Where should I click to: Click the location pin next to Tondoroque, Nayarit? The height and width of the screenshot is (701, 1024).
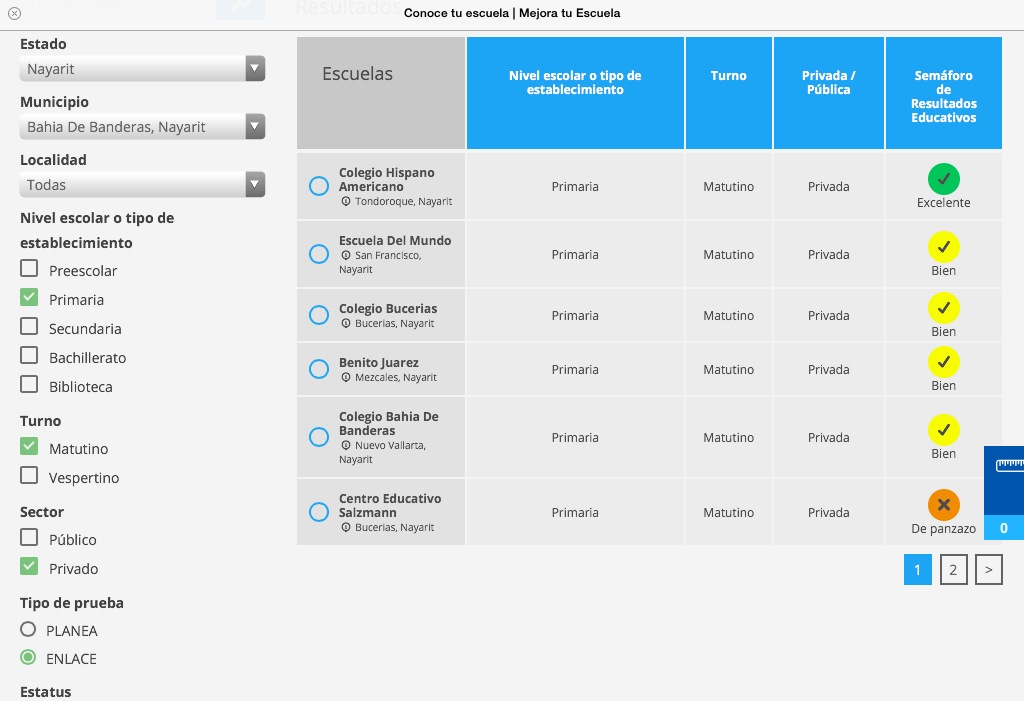(x=346, y=202)
